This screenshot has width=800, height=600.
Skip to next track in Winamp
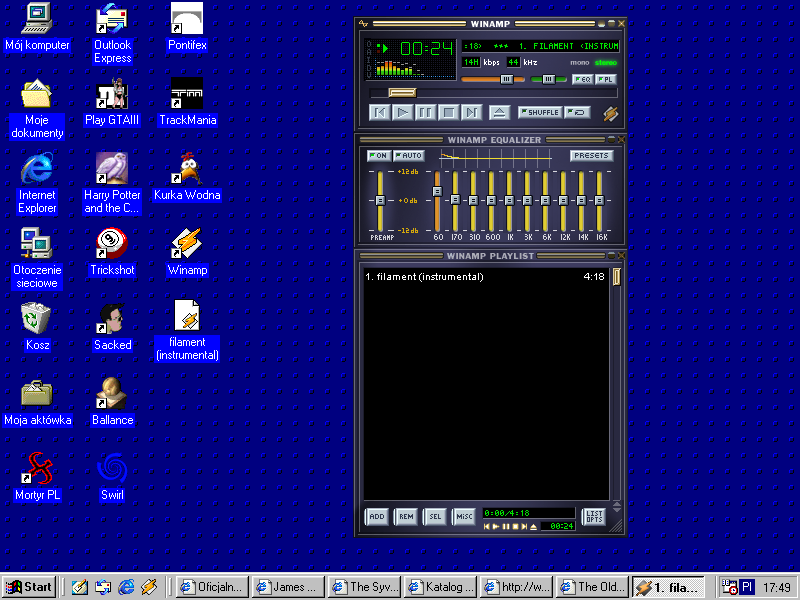click(x=471, y=112)
